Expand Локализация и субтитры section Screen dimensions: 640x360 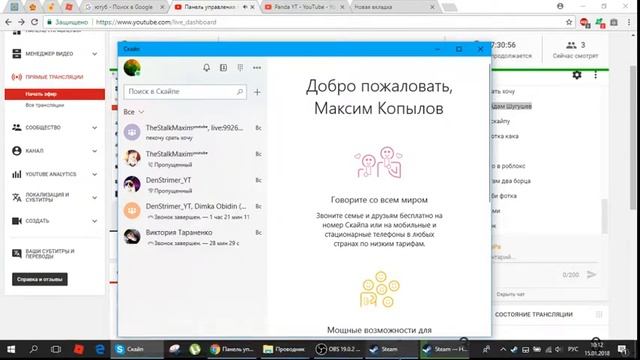click(95, 198)
